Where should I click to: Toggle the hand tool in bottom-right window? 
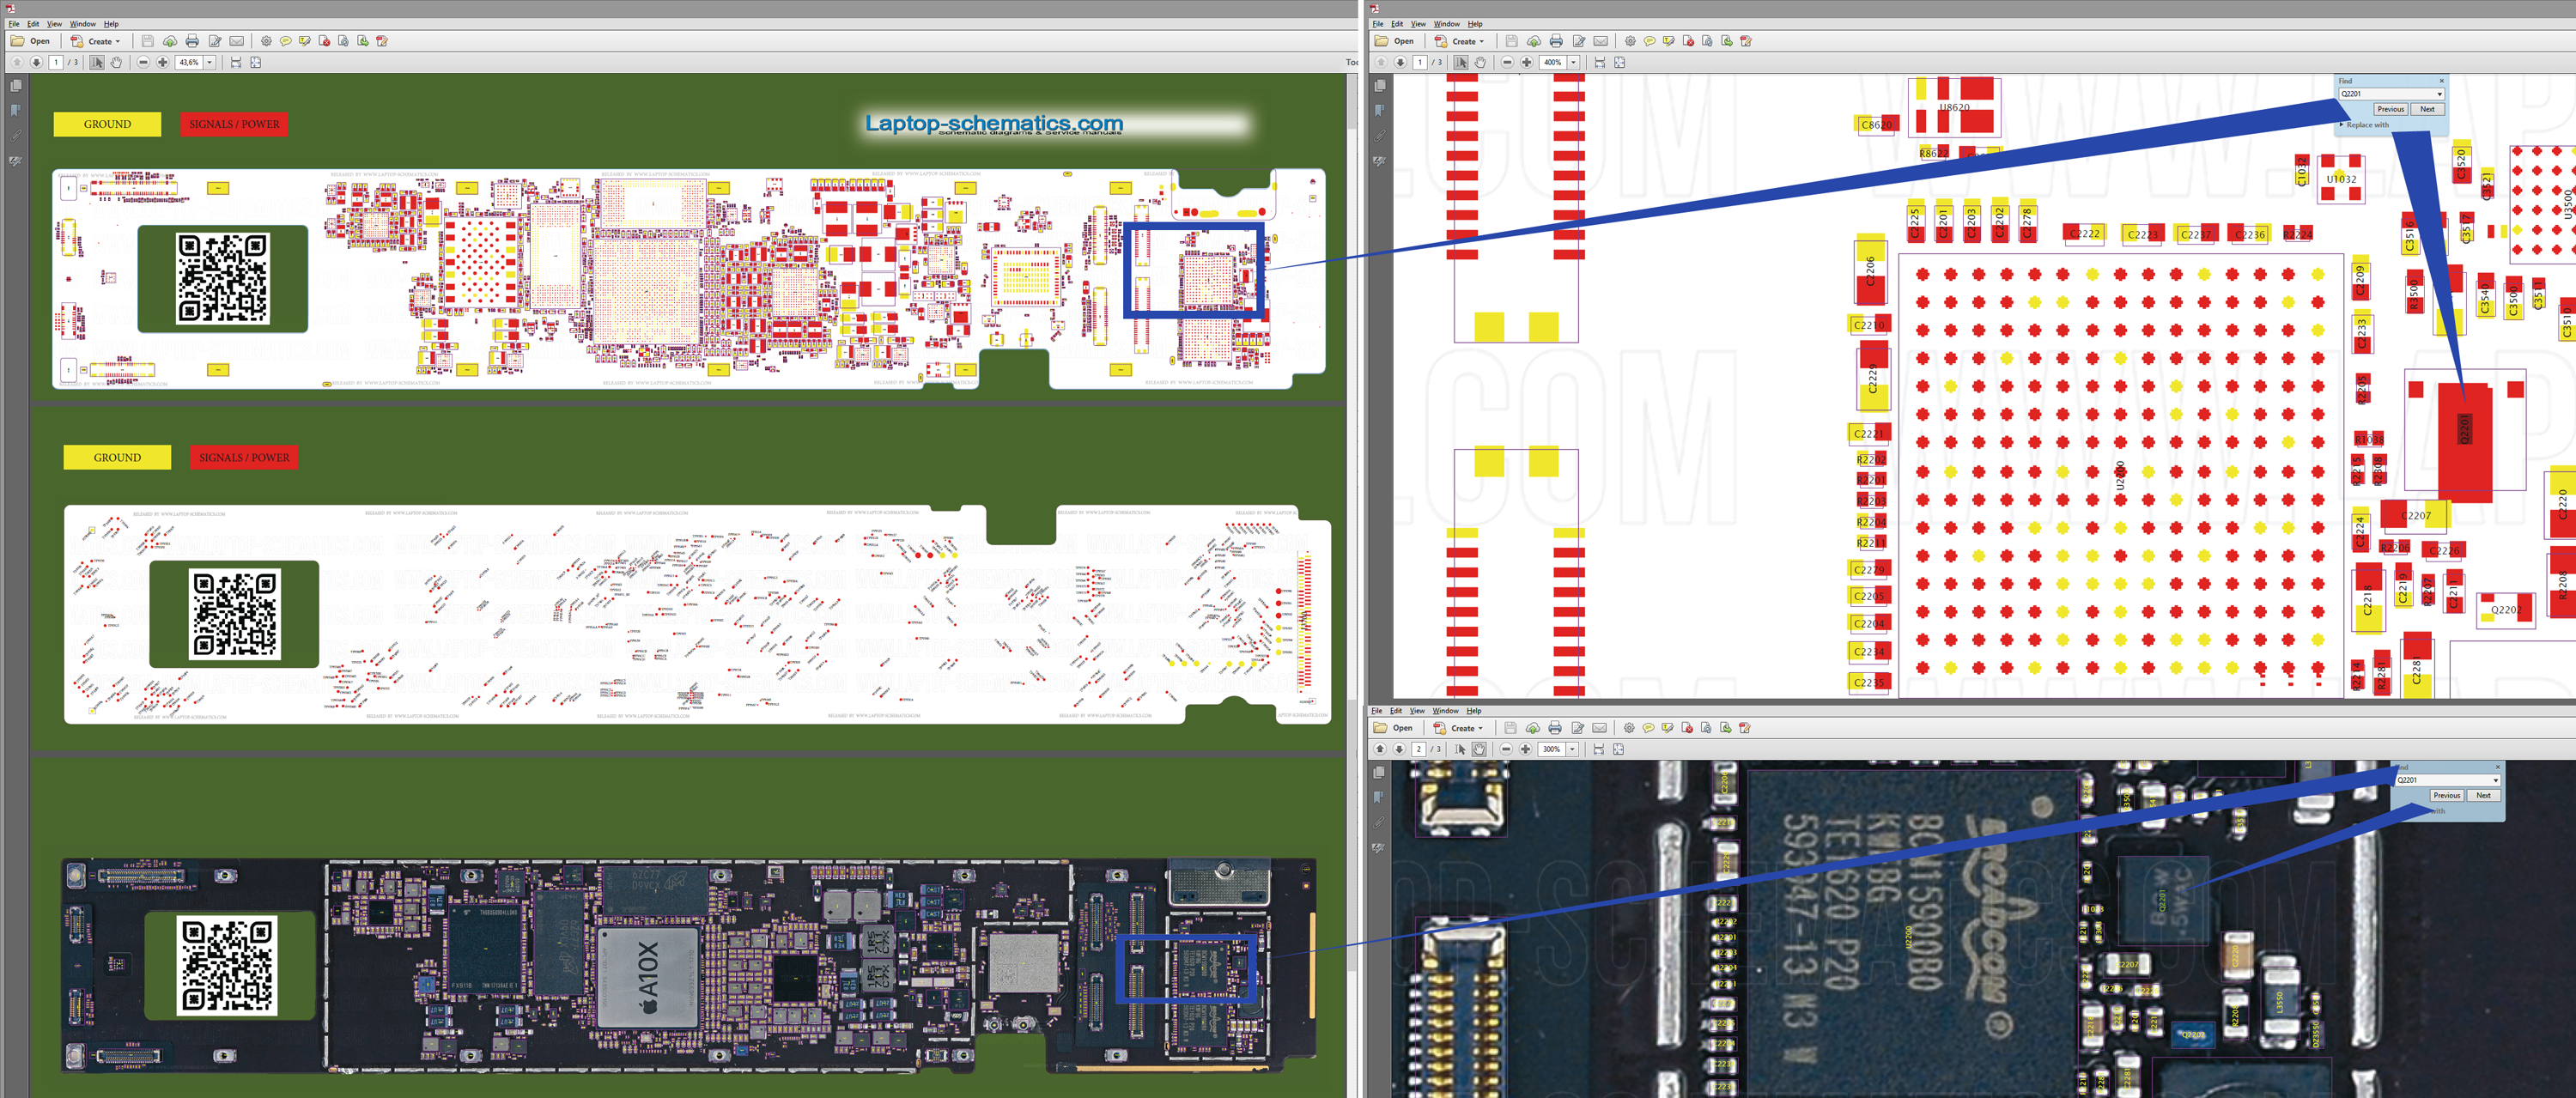(1479, 749)
